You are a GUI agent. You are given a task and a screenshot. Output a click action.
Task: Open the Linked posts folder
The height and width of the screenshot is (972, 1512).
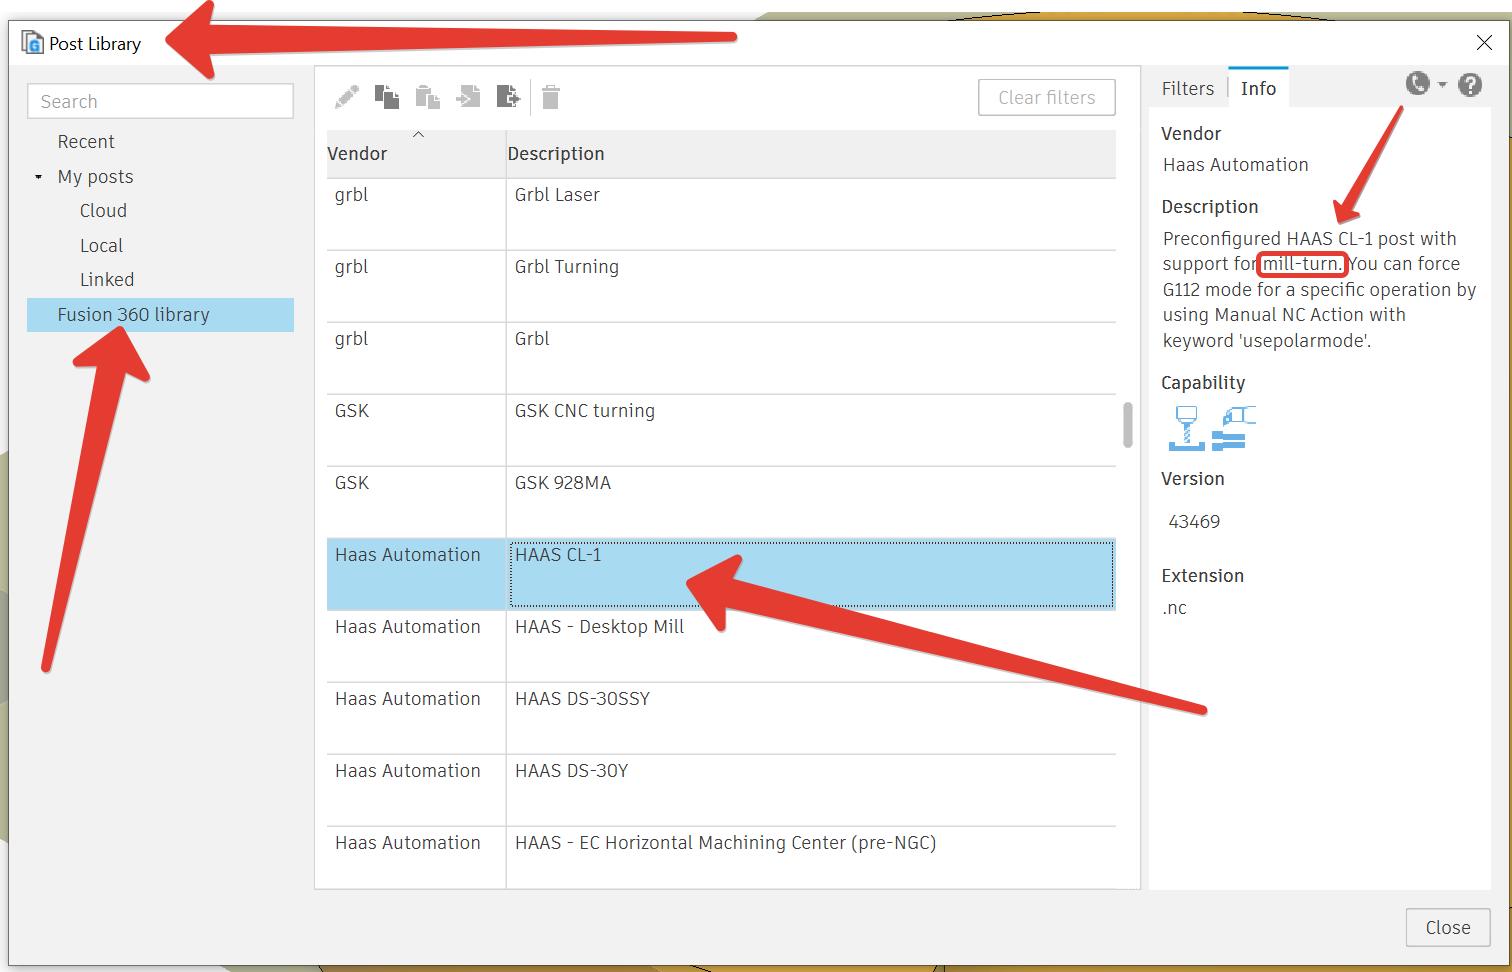tap(107, 279)
